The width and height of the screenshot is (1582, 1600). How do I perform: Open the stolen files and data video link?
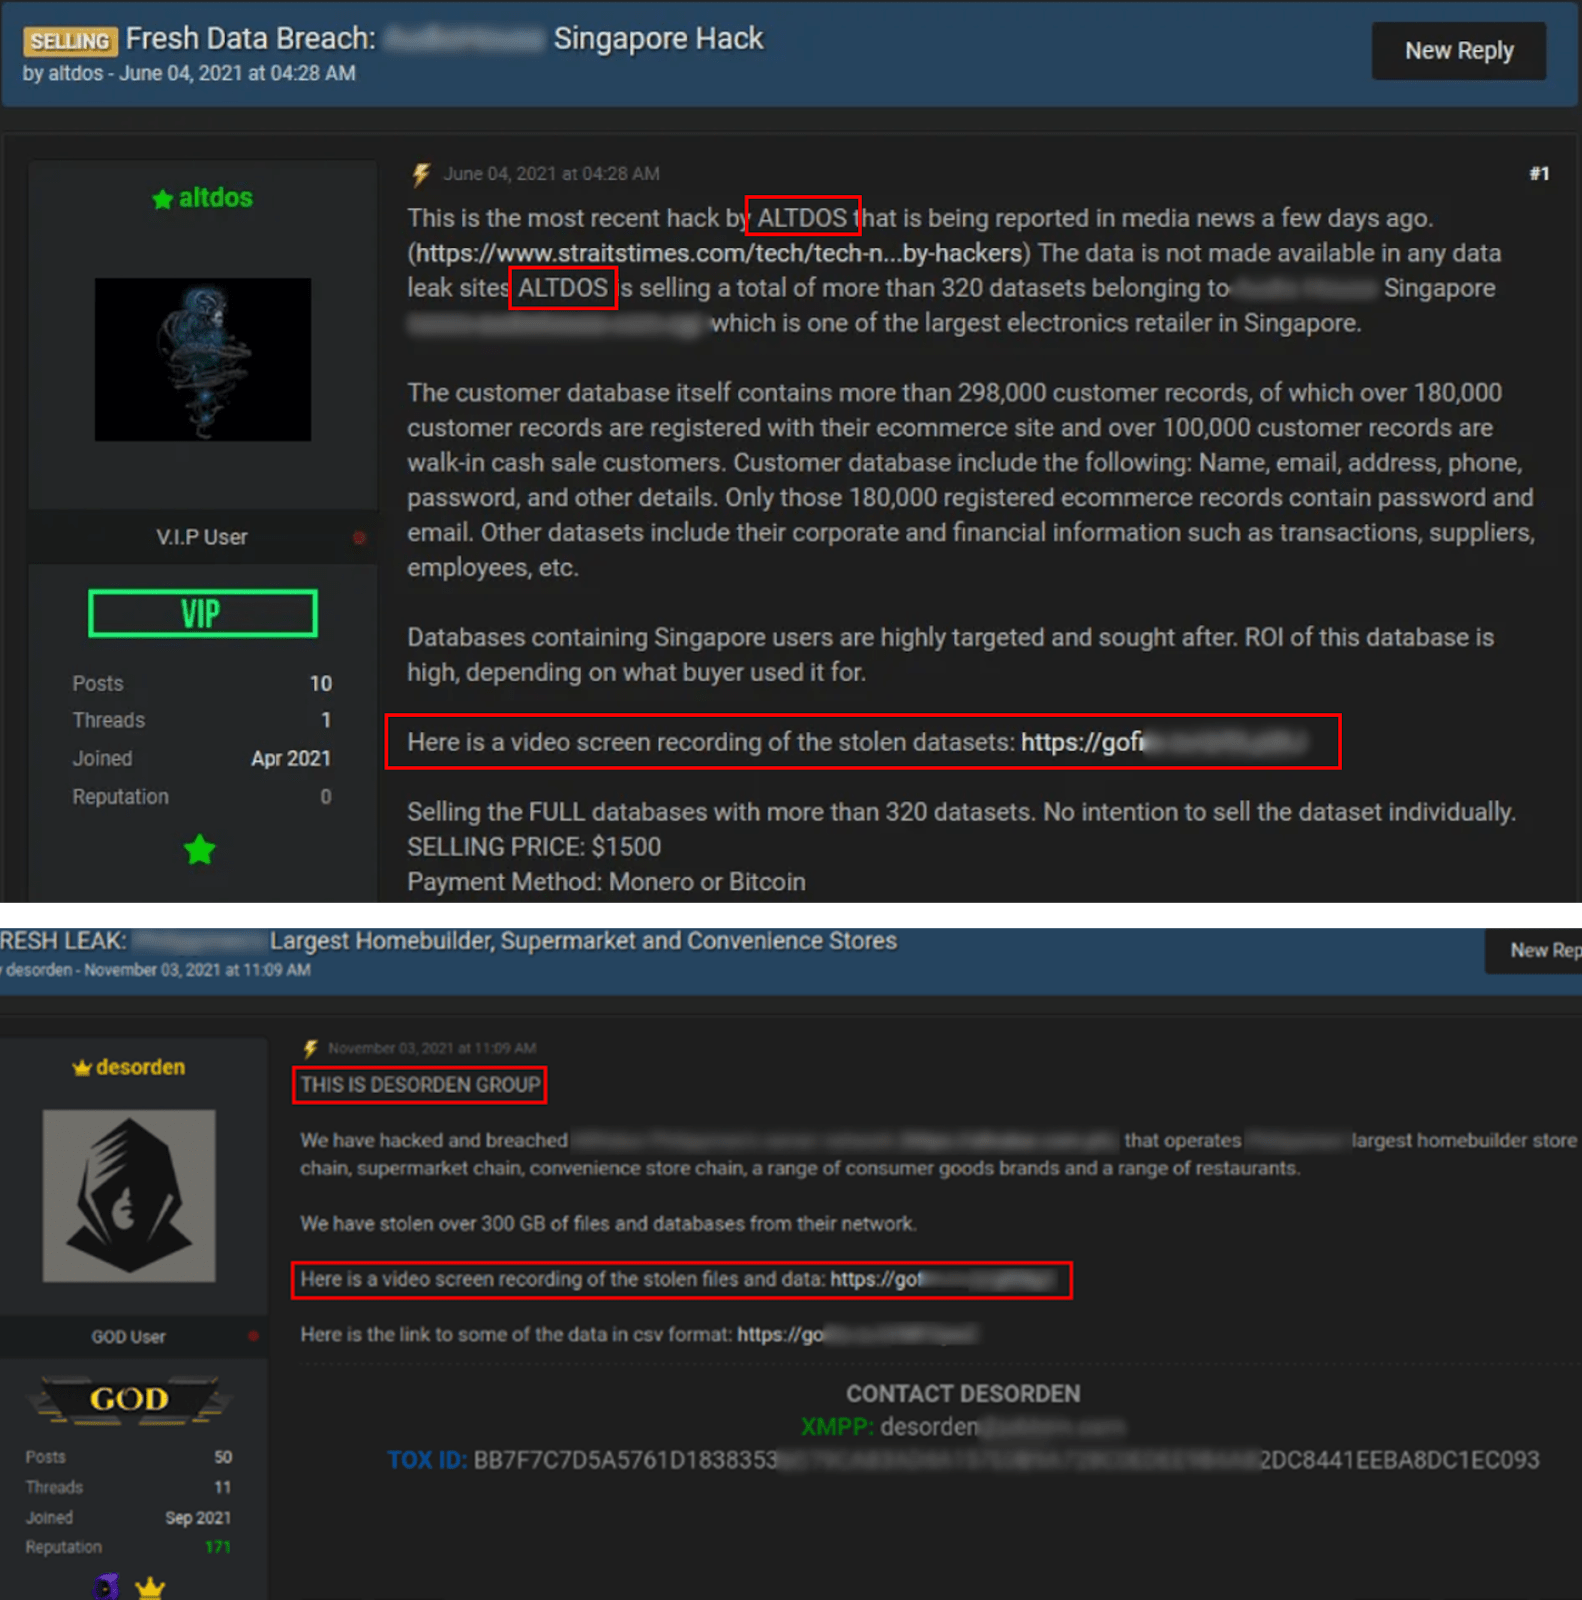point(942,1279)
